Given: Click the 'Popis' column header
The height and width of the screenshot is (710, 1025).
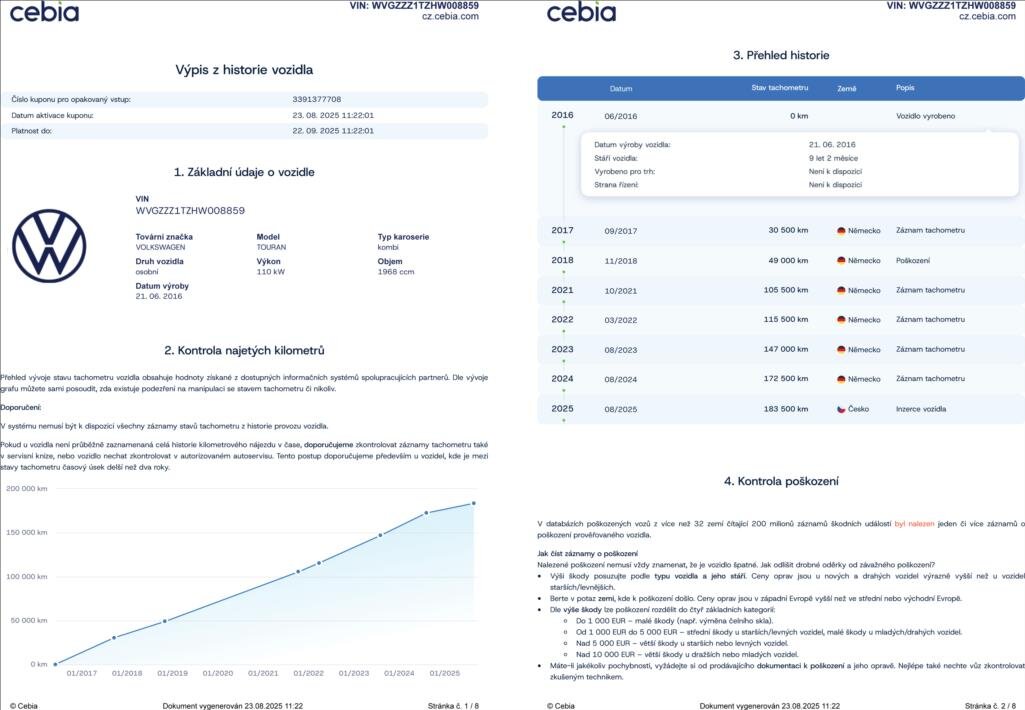Looking at the screenshot, I should (905, 88).
